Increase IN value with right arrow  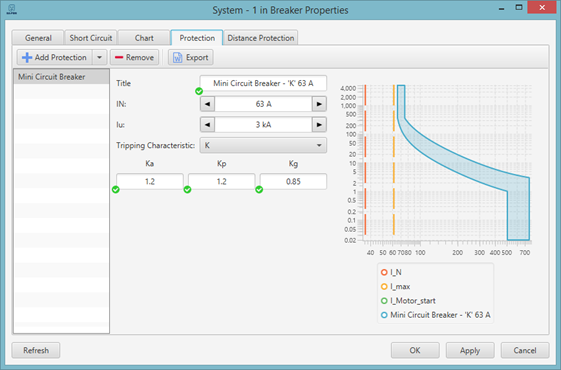pos(319,104)
